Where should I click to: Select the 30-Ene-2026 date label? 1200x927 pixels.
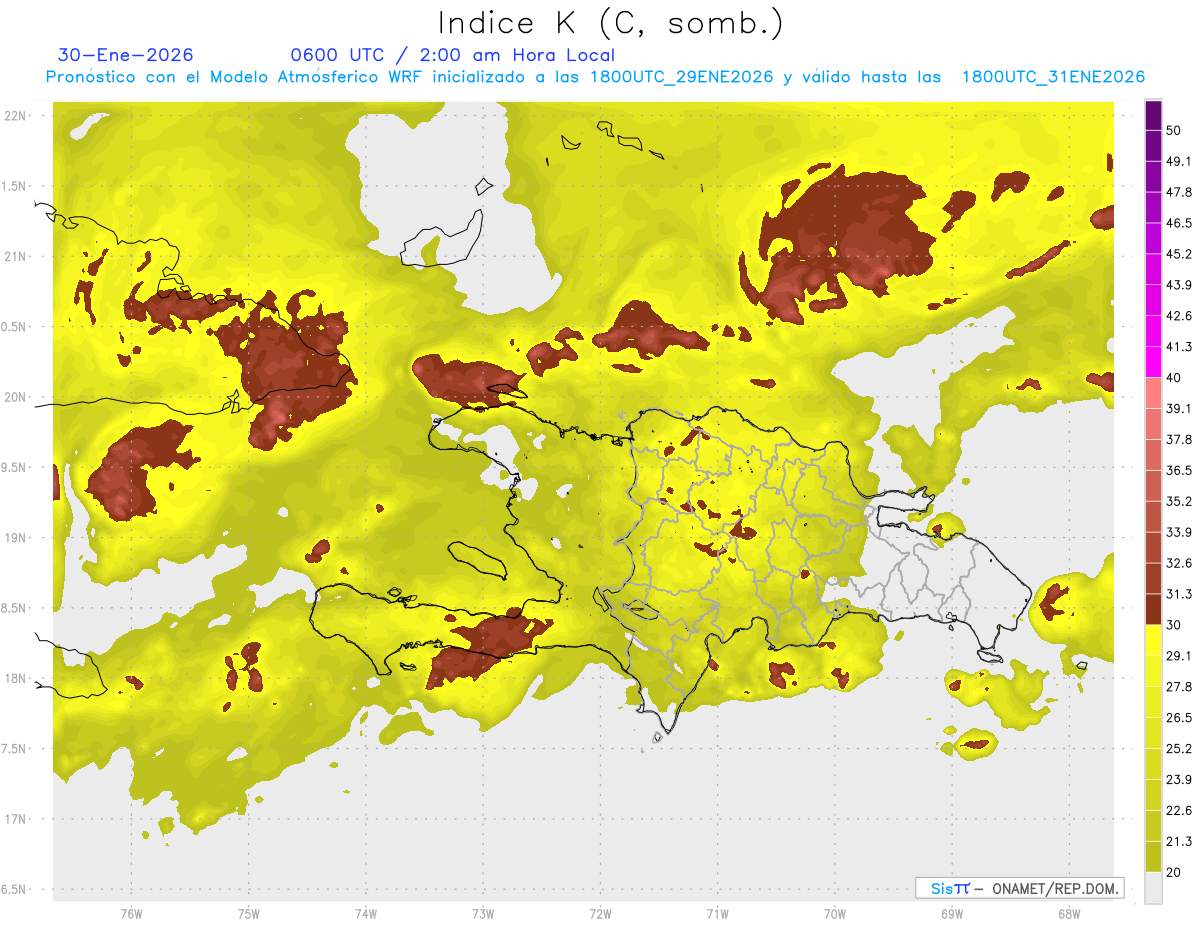(x=126, y=55)
